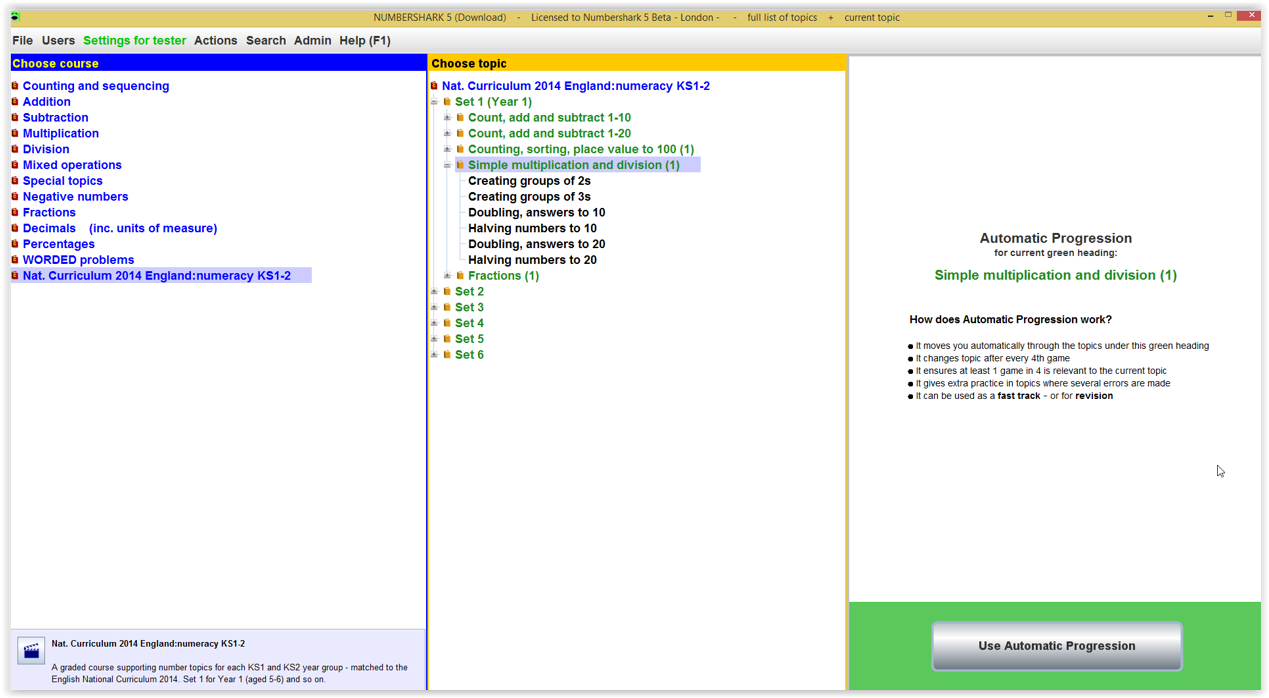Click the book icon beside Mixed operations
Screen dimensions: 1269x698
pos(15,165)
